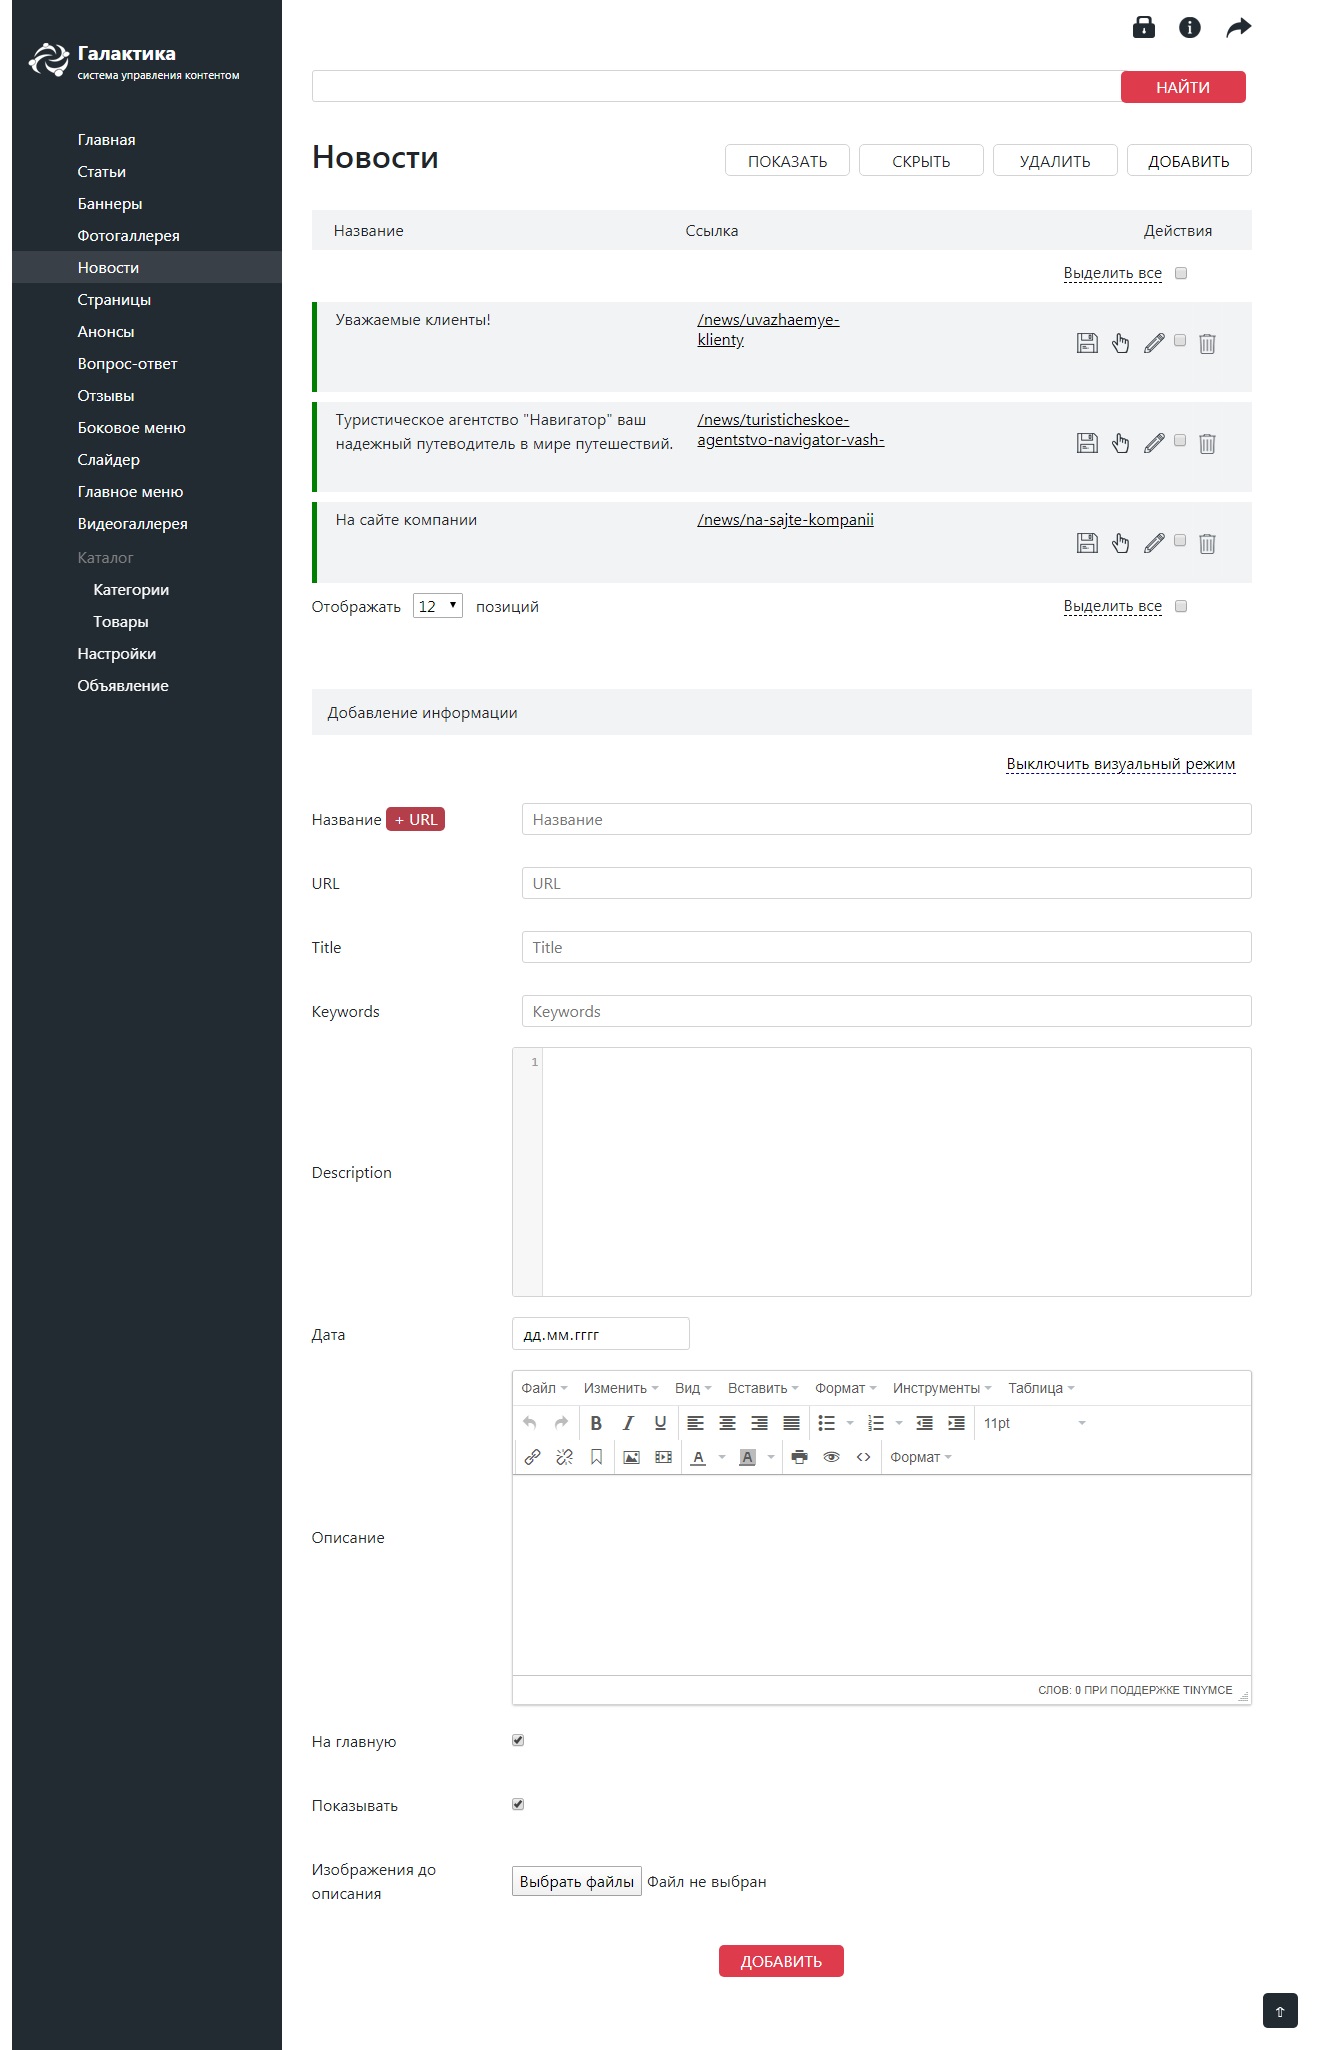The width and height of the screenshot is (1327, 2050).
Task: Open the 11pt font size dropdown
Action: 1034,1423
